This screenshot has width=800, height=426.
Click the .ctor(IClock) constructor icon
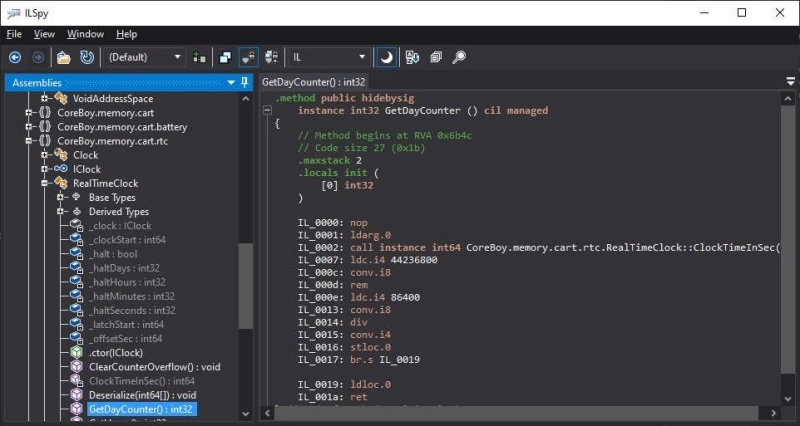(x=77, y=353)
